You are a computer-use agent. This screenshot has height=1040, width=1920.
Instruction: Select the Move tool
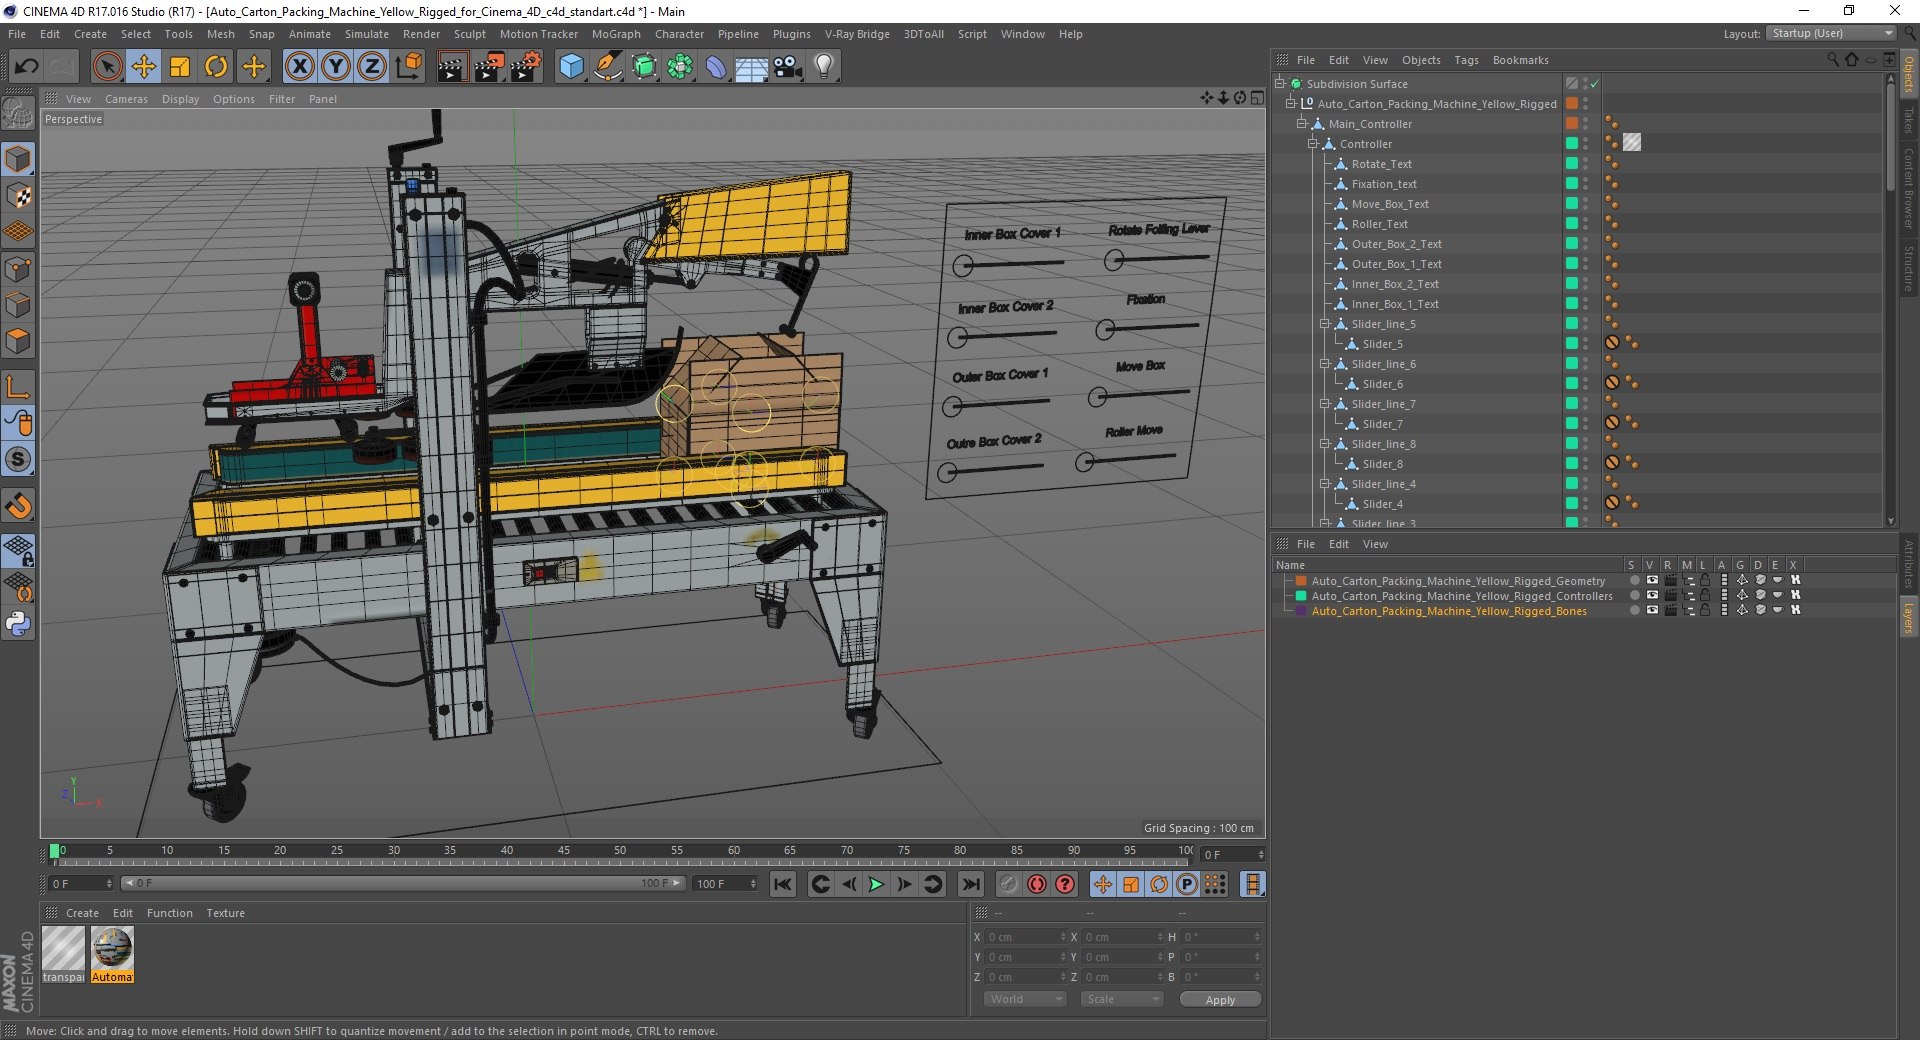coord(144,67)
